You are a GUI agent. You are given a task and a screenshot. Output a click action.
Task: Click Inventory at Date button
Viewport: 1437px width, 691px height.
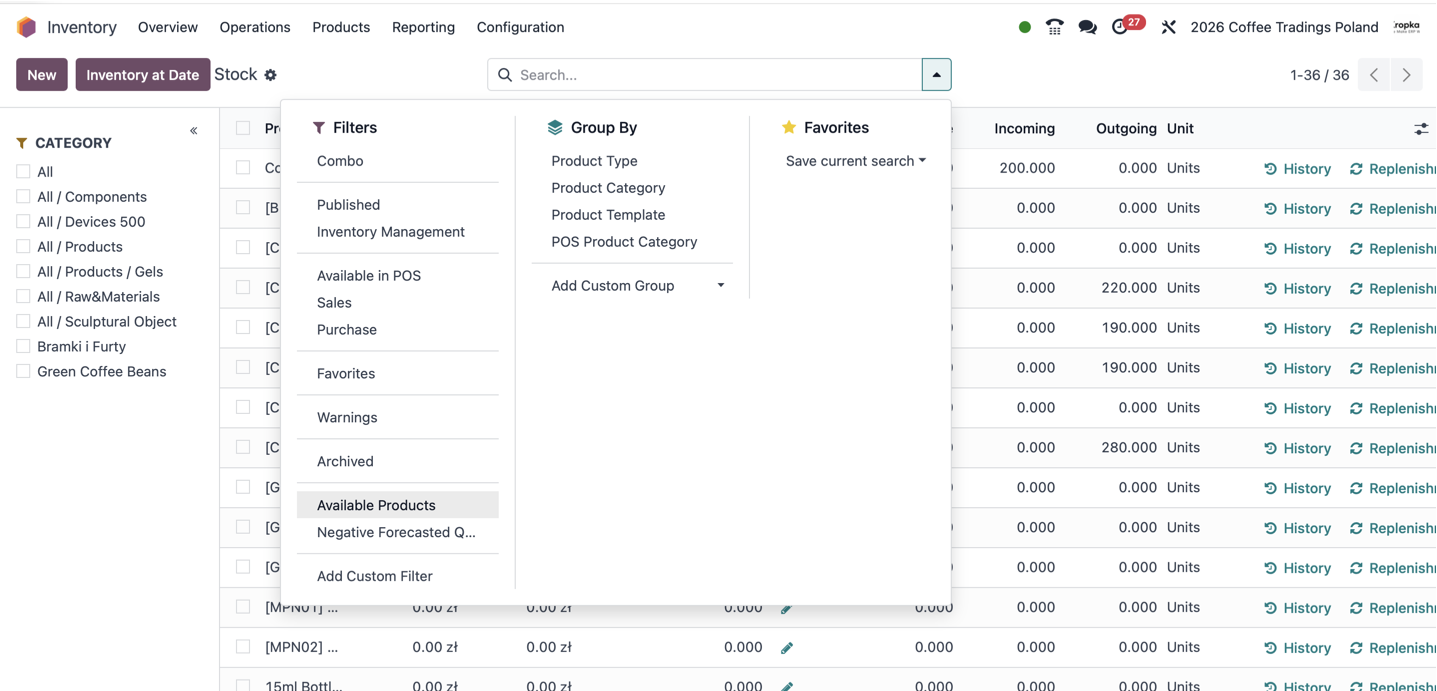tap(143, 75)
